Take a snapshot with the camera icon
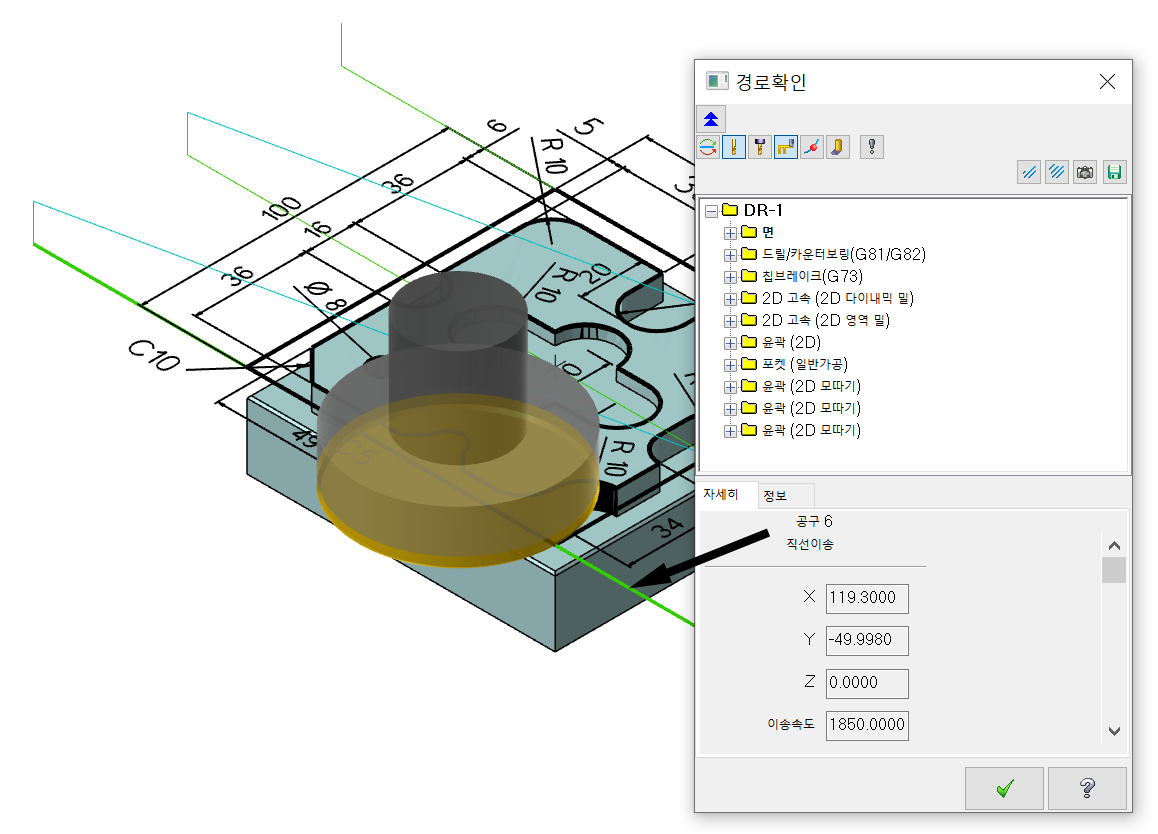The height and width of the screenshot is (834, 1158). click(1085, 172)
